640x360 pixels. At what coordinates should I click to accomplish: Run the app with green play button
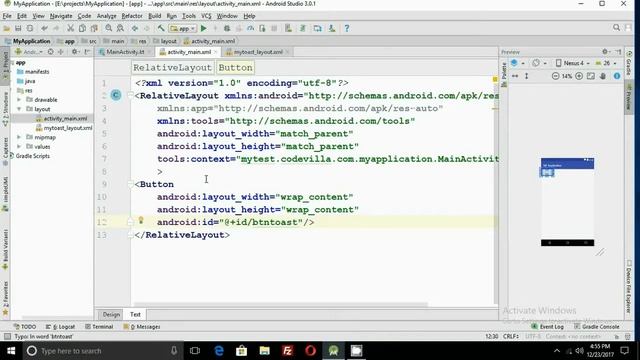(x=204, y=29)
